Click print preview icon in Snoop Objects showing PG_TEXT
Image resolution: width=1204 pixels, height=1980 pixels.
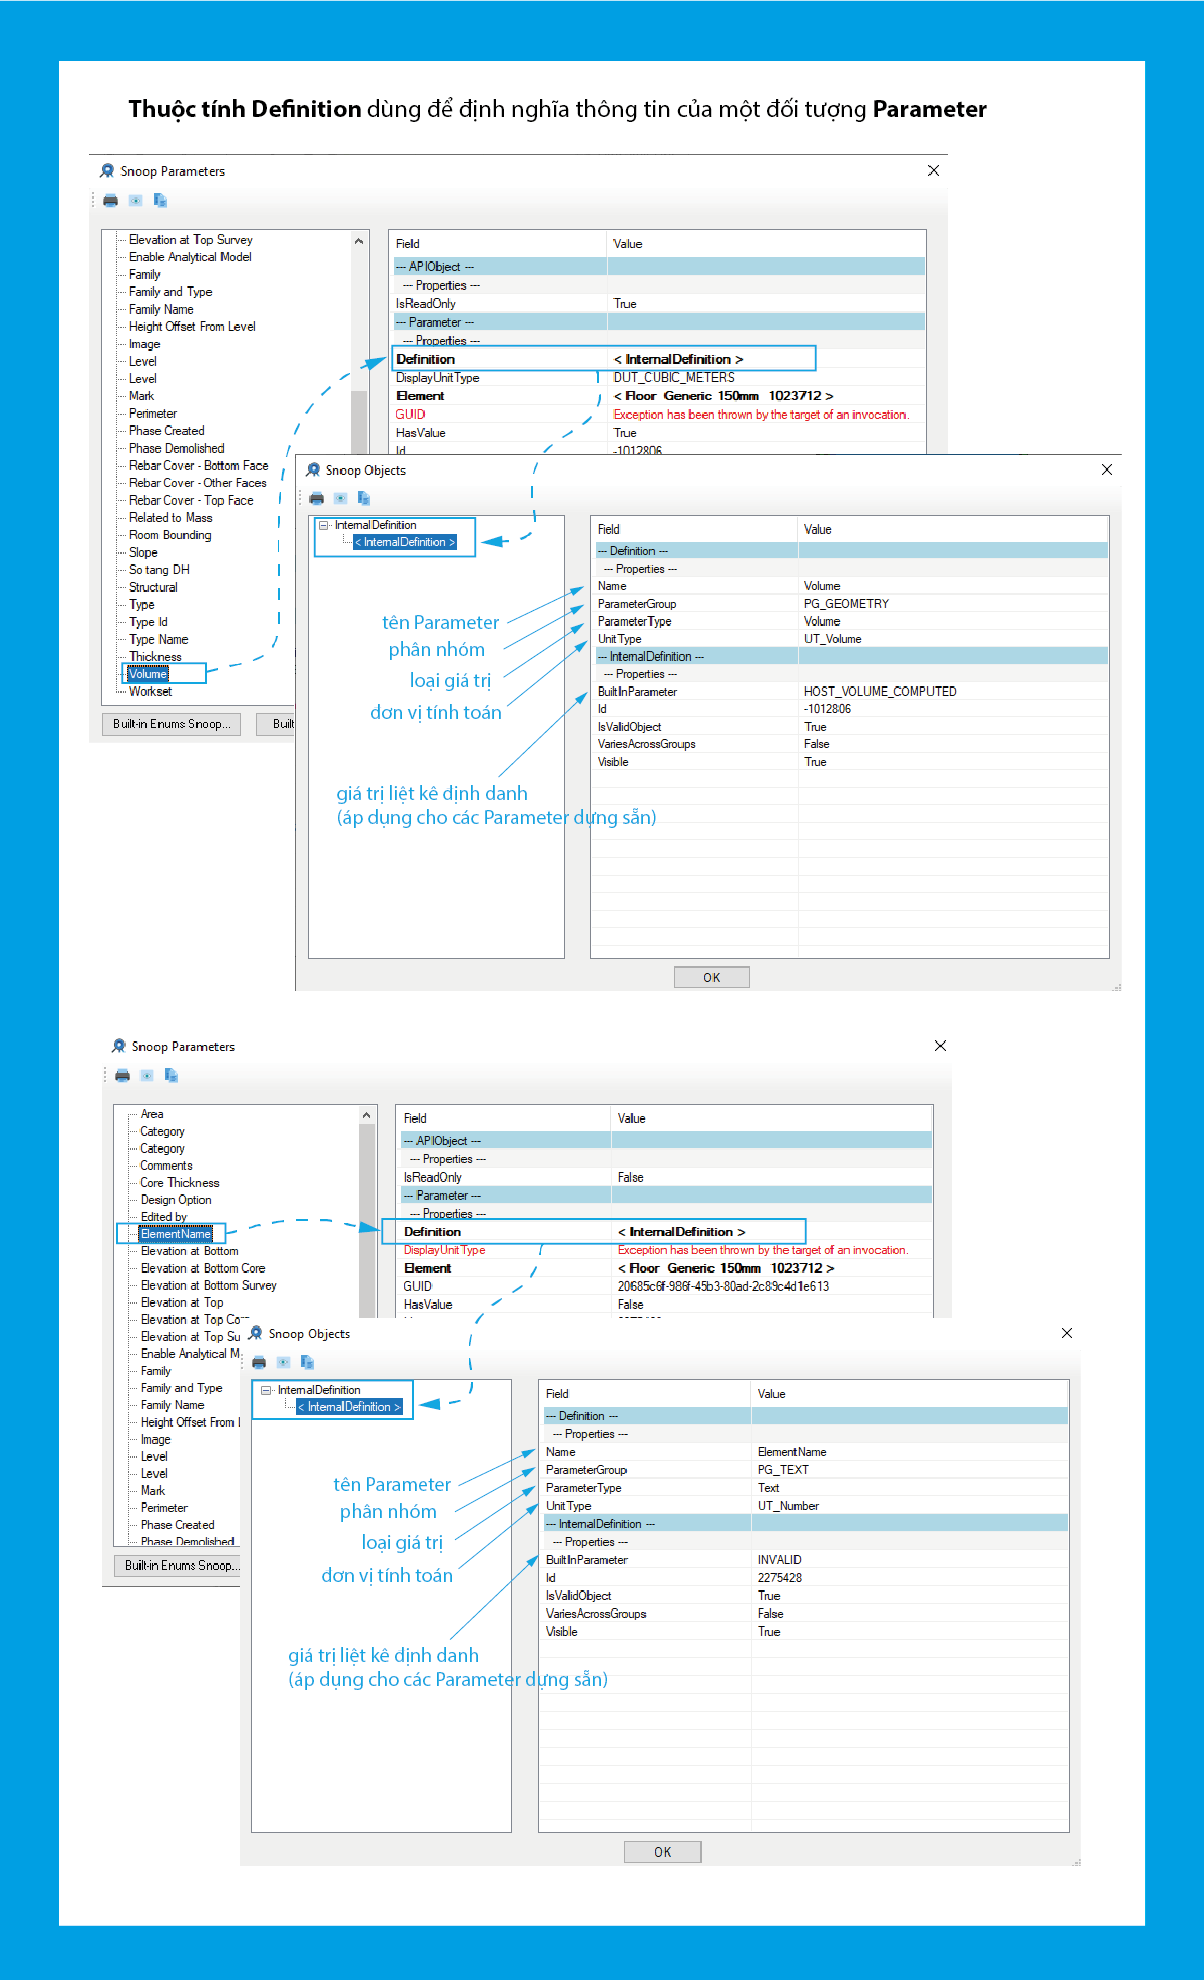click(x=283, y=1362)
